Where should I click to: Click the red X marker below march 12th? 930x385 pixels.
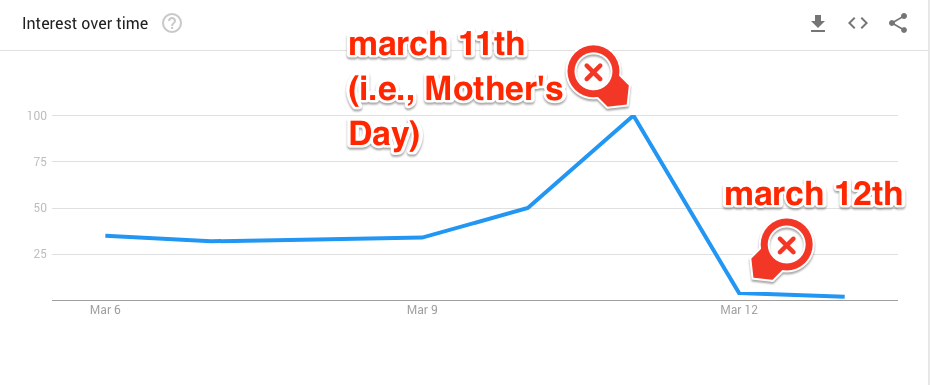pos(786,246)
